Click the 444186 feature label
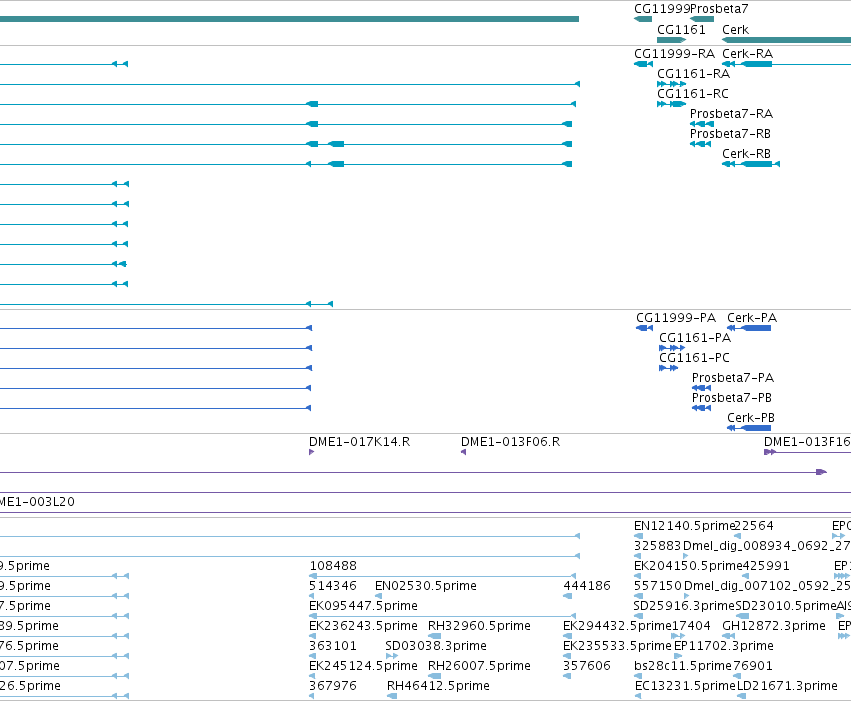The height and width of the screenshot is (701, 851). pos(587,586)
